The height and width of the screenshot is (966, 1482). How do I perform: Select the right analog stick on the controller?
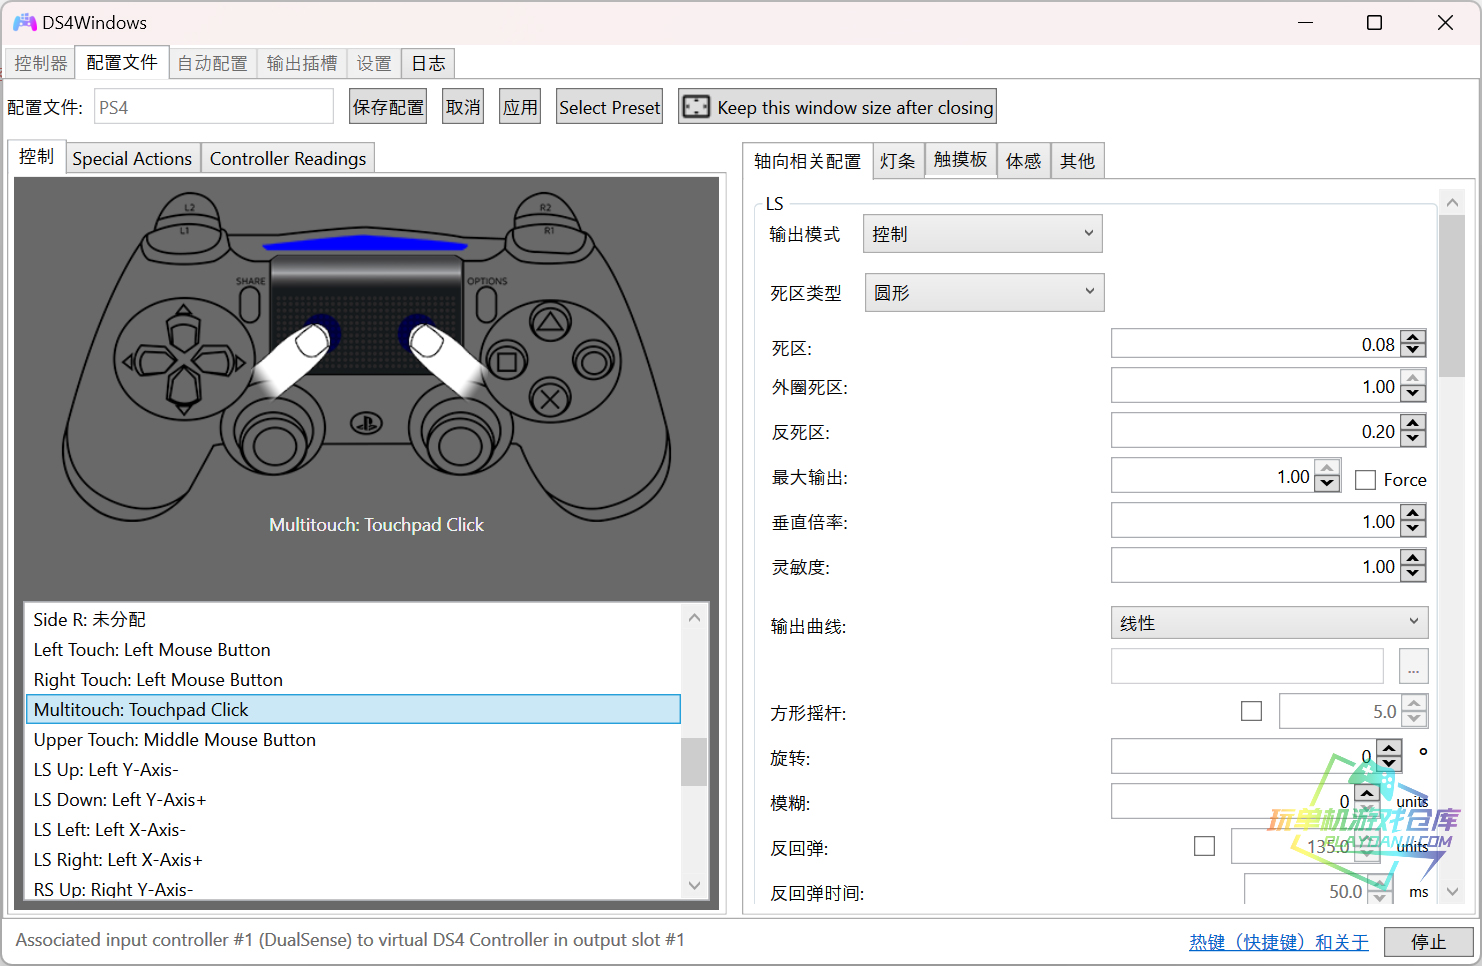(x=460, y=442)
